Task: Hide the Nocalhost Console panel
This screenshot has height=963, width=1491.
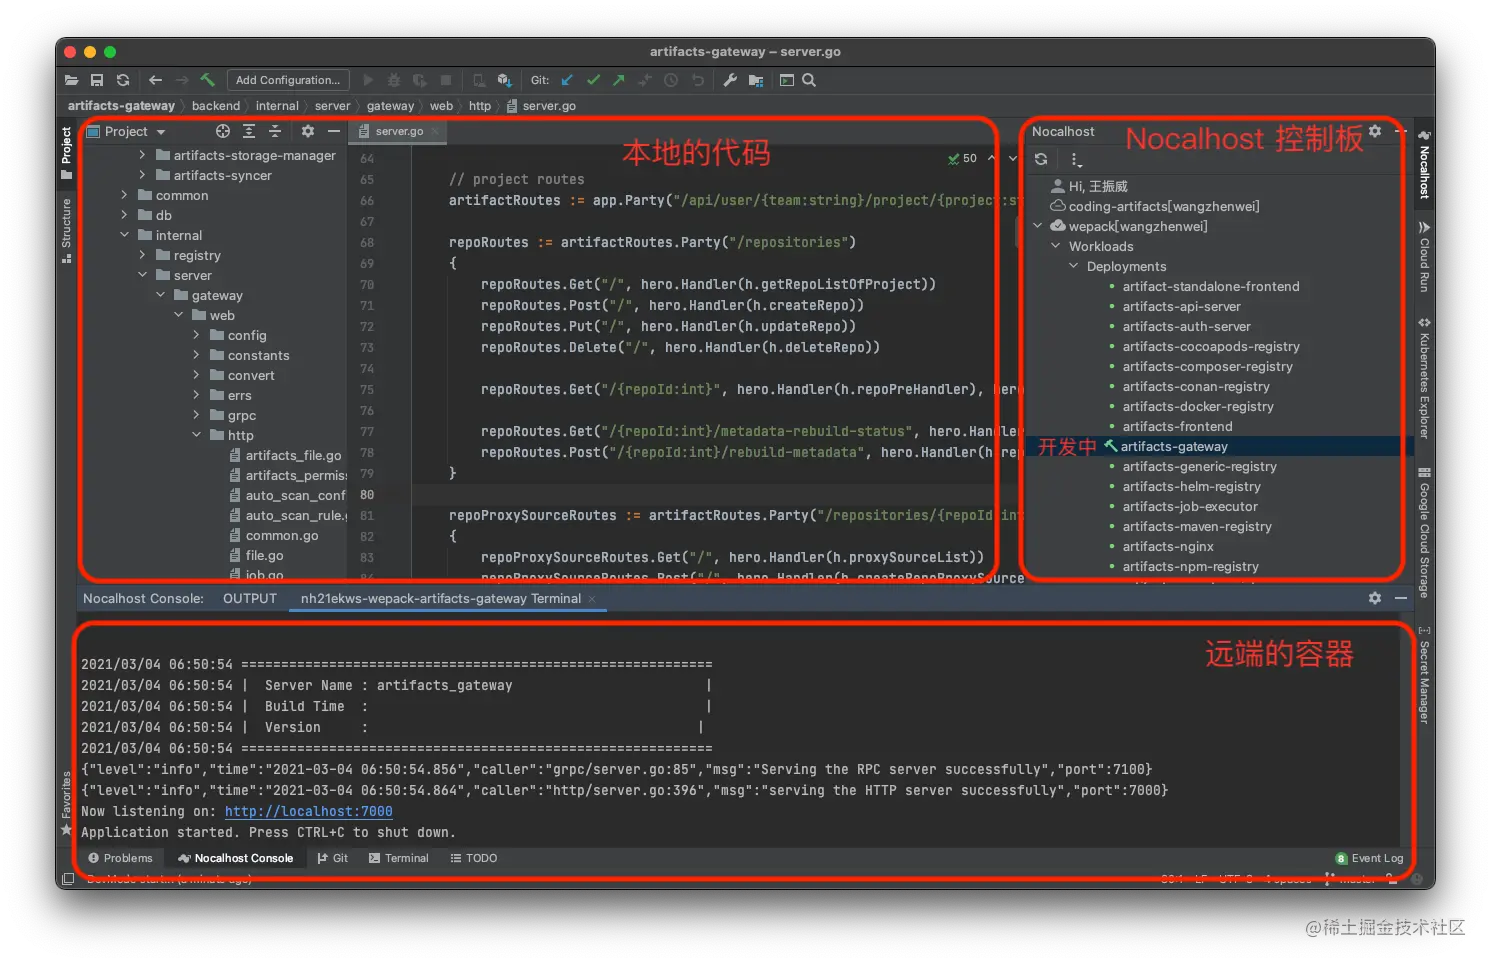Action: coord(1401,597)
